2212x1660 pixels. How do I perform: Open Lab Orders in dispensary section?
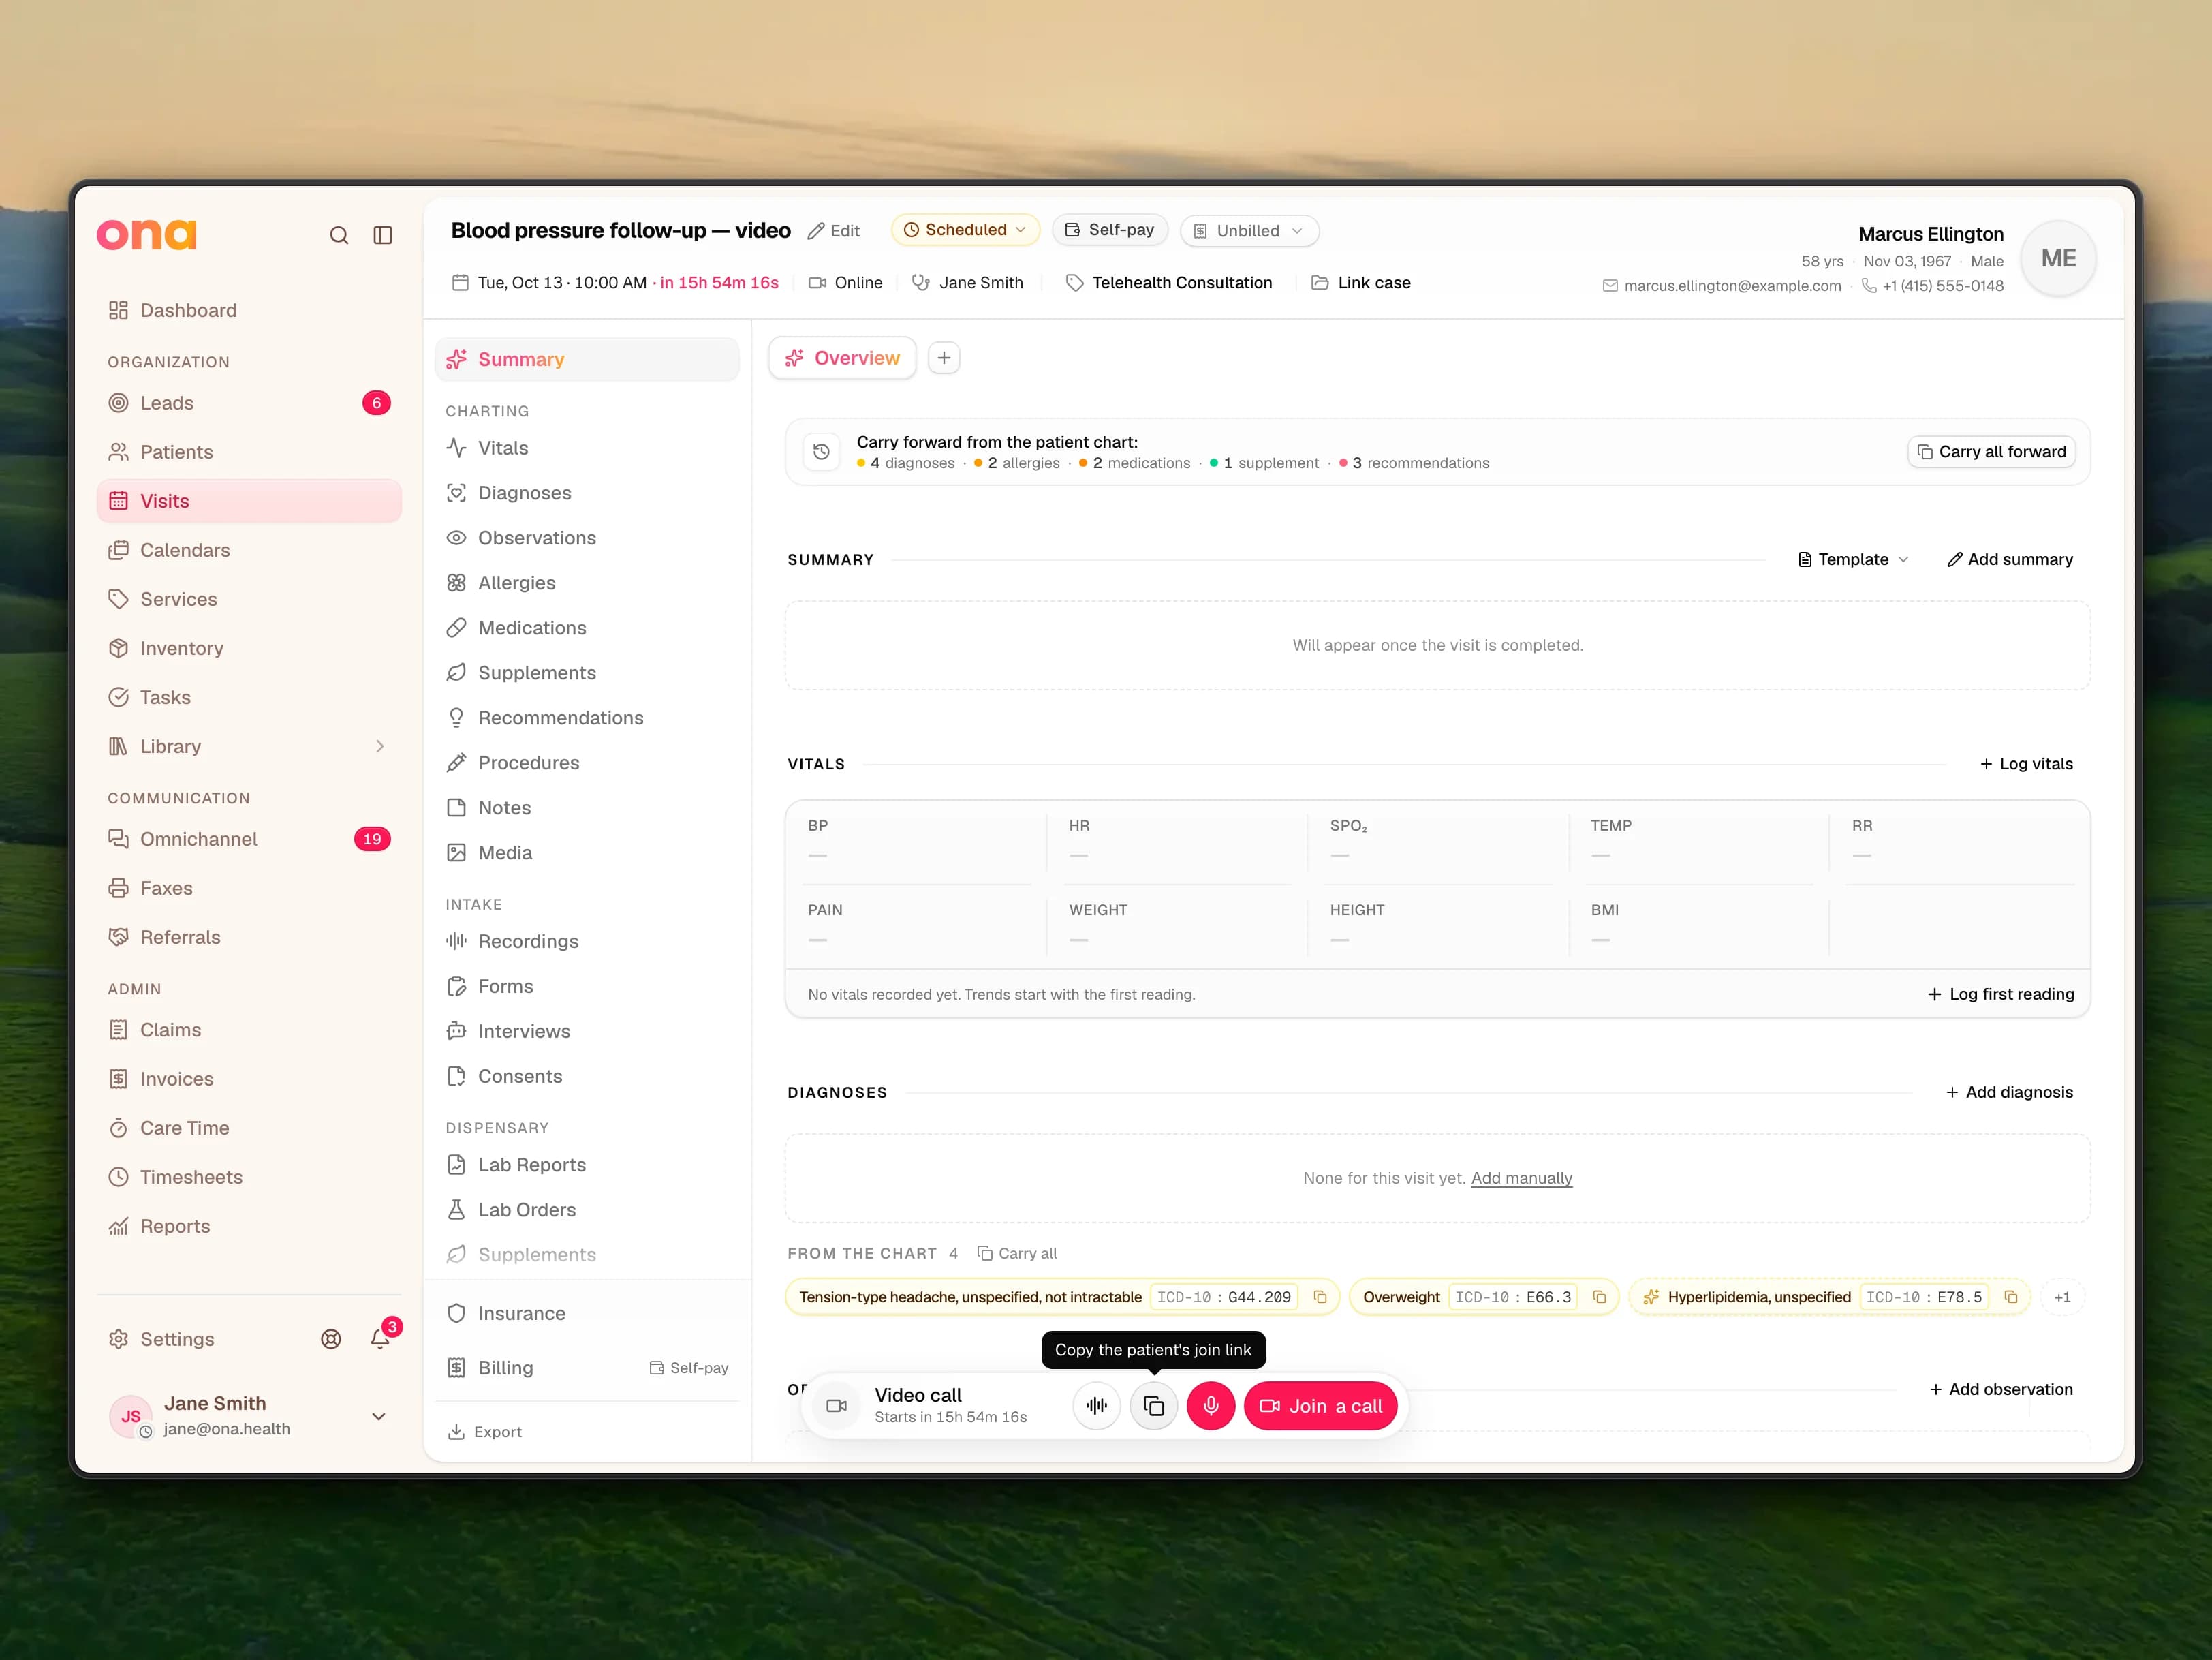pos(587,1210)
